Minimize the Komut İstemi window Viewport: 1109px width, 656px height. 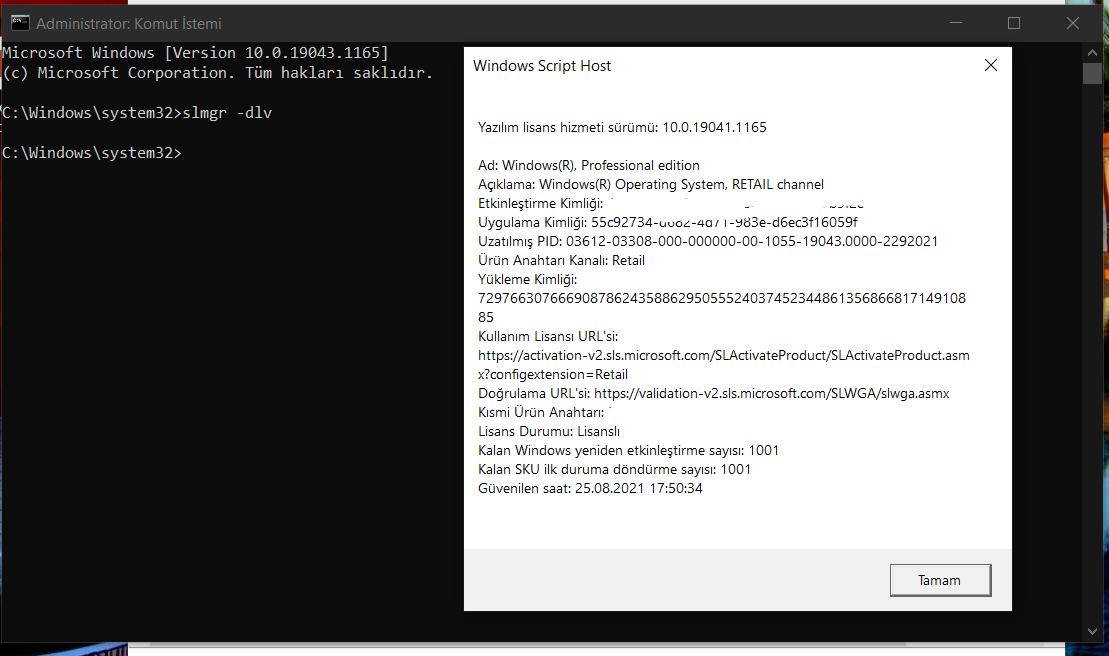point(956,23)
